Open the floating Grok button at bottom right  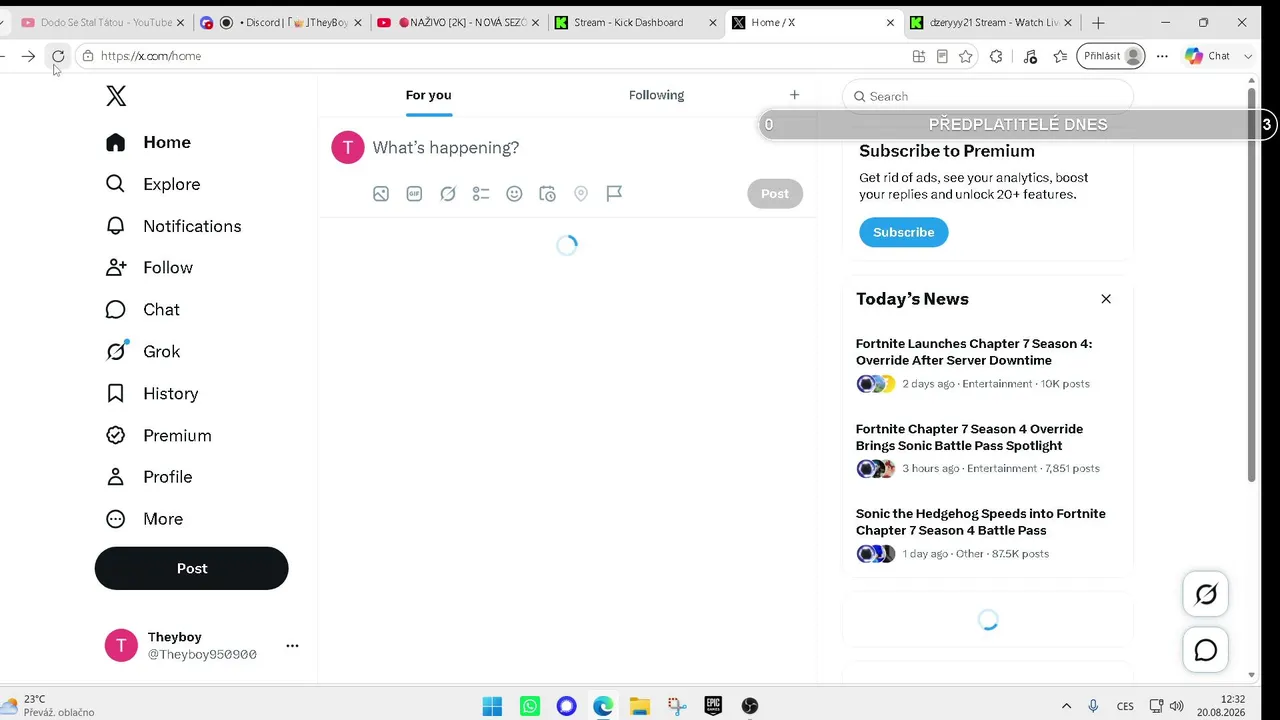point(1206,595)
